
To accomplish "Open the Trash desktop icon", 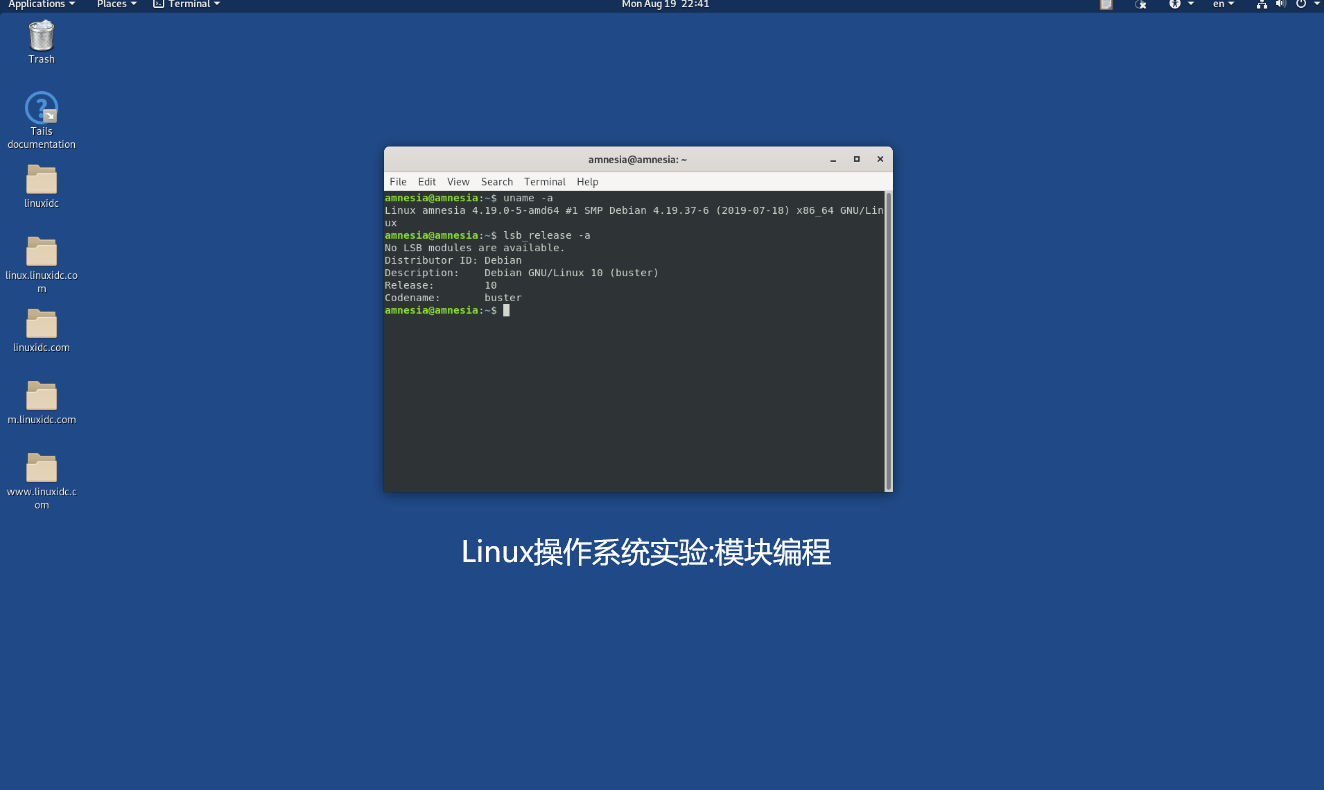I will (x=41, y=37).
